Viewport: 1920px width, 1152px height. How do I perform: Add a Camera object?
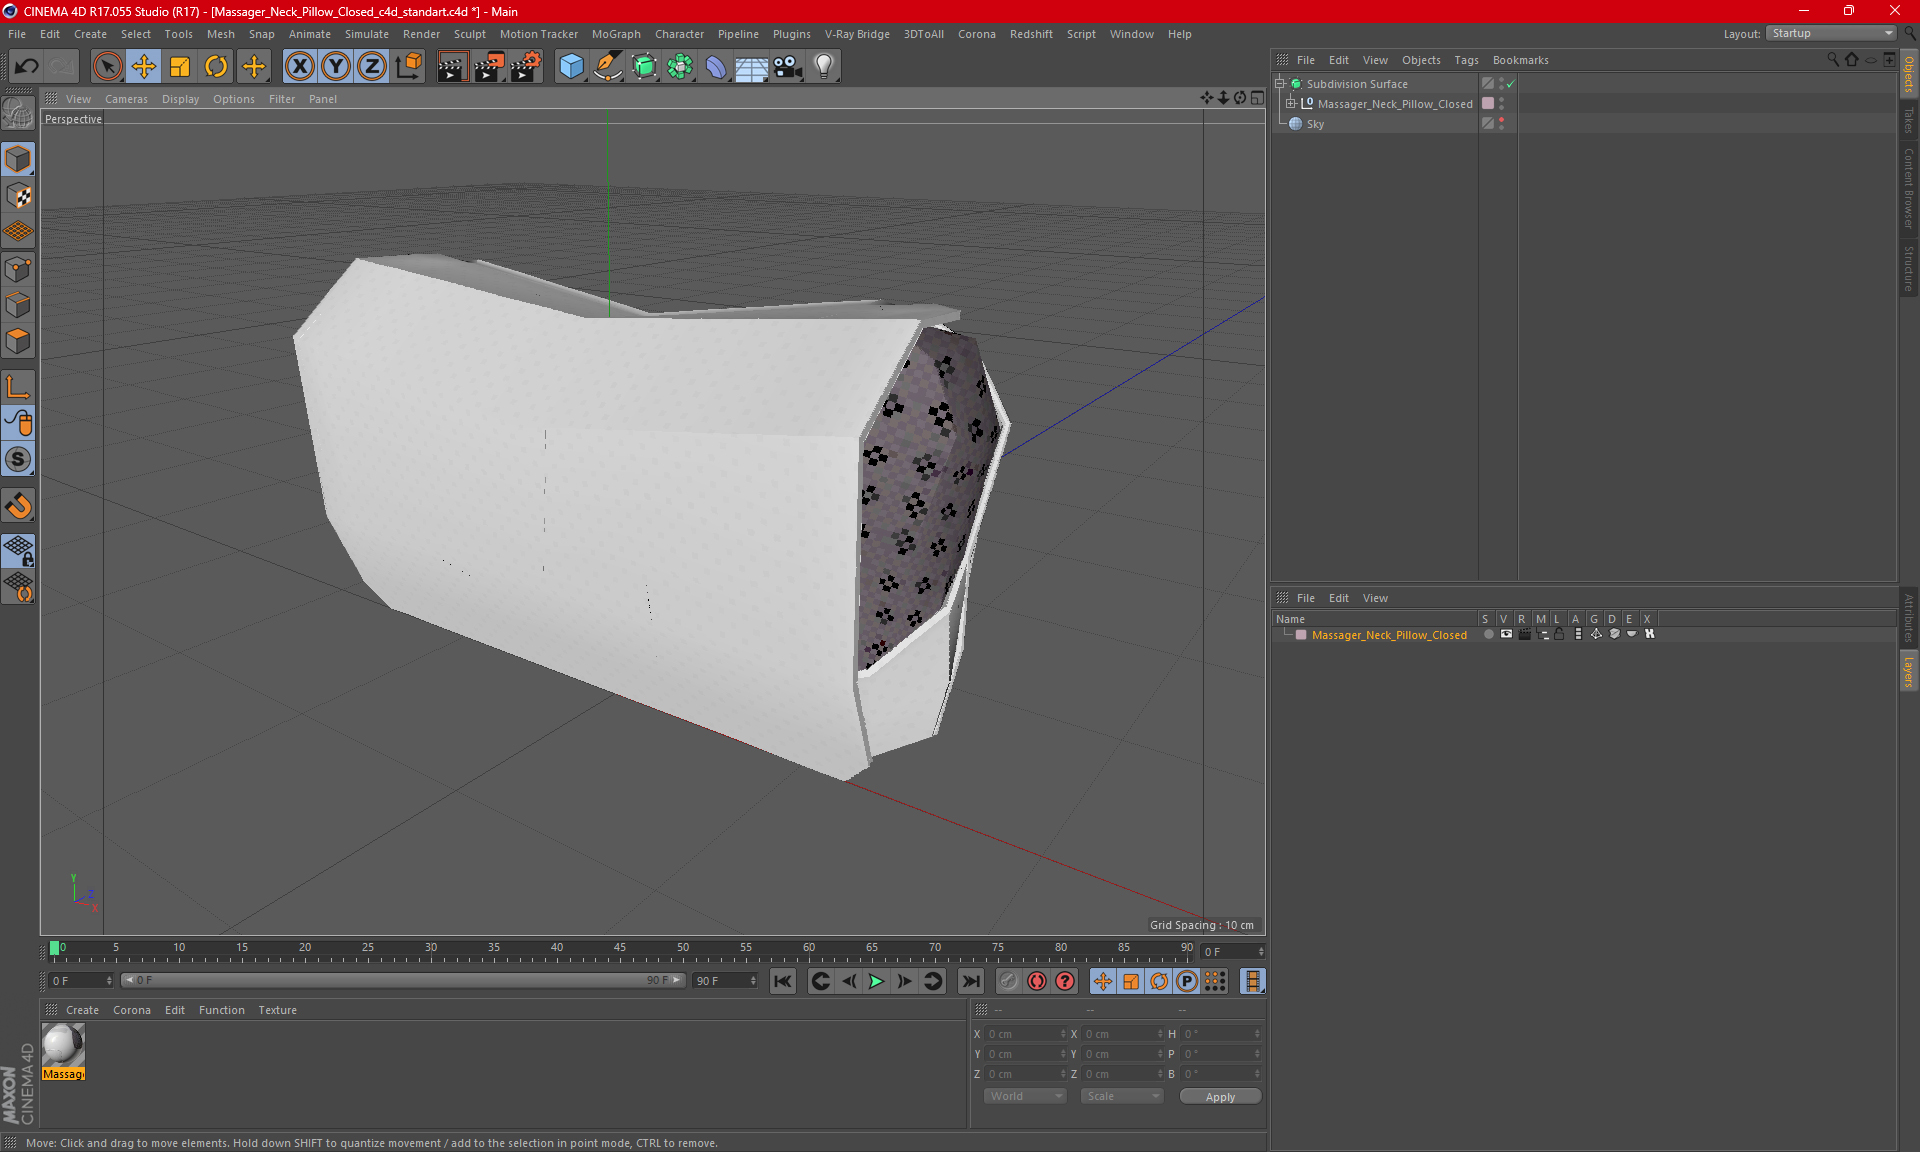click(x=788, y=66)
